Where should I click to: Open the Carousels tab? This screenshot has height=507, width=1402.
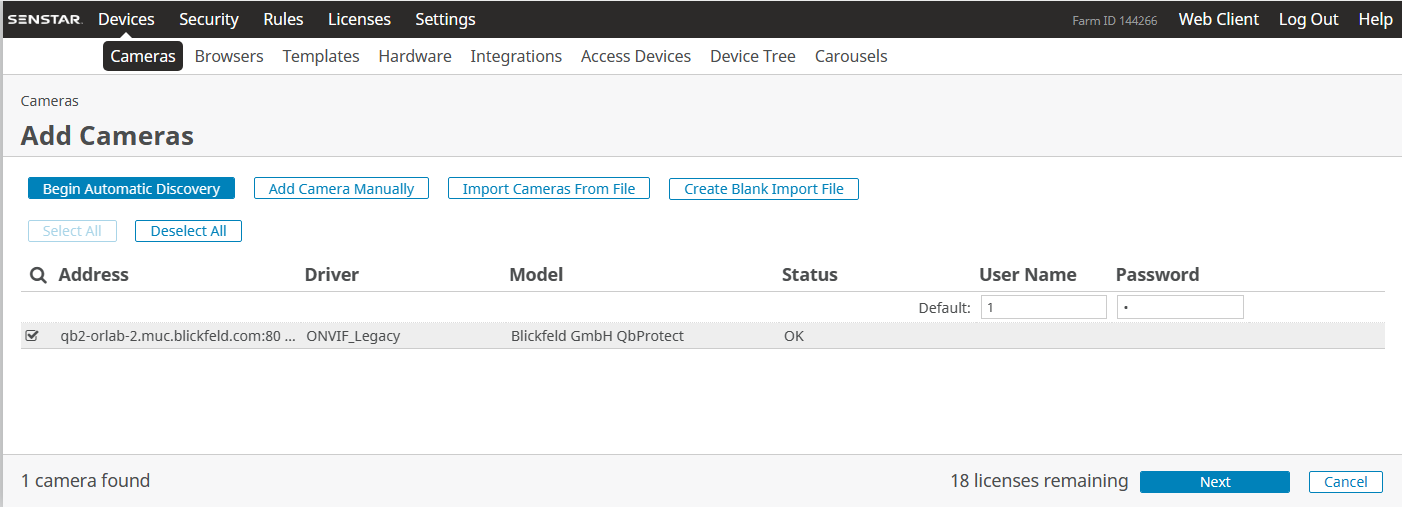tap(851, 56)
